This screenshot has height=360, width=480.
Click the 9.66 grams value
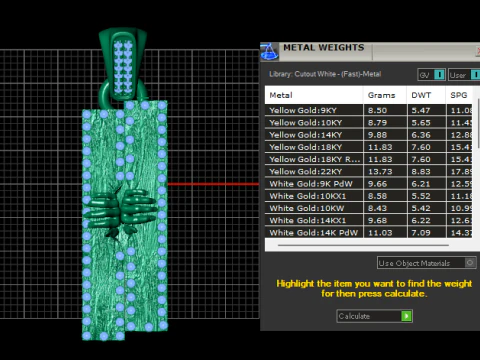pos(377,184)
